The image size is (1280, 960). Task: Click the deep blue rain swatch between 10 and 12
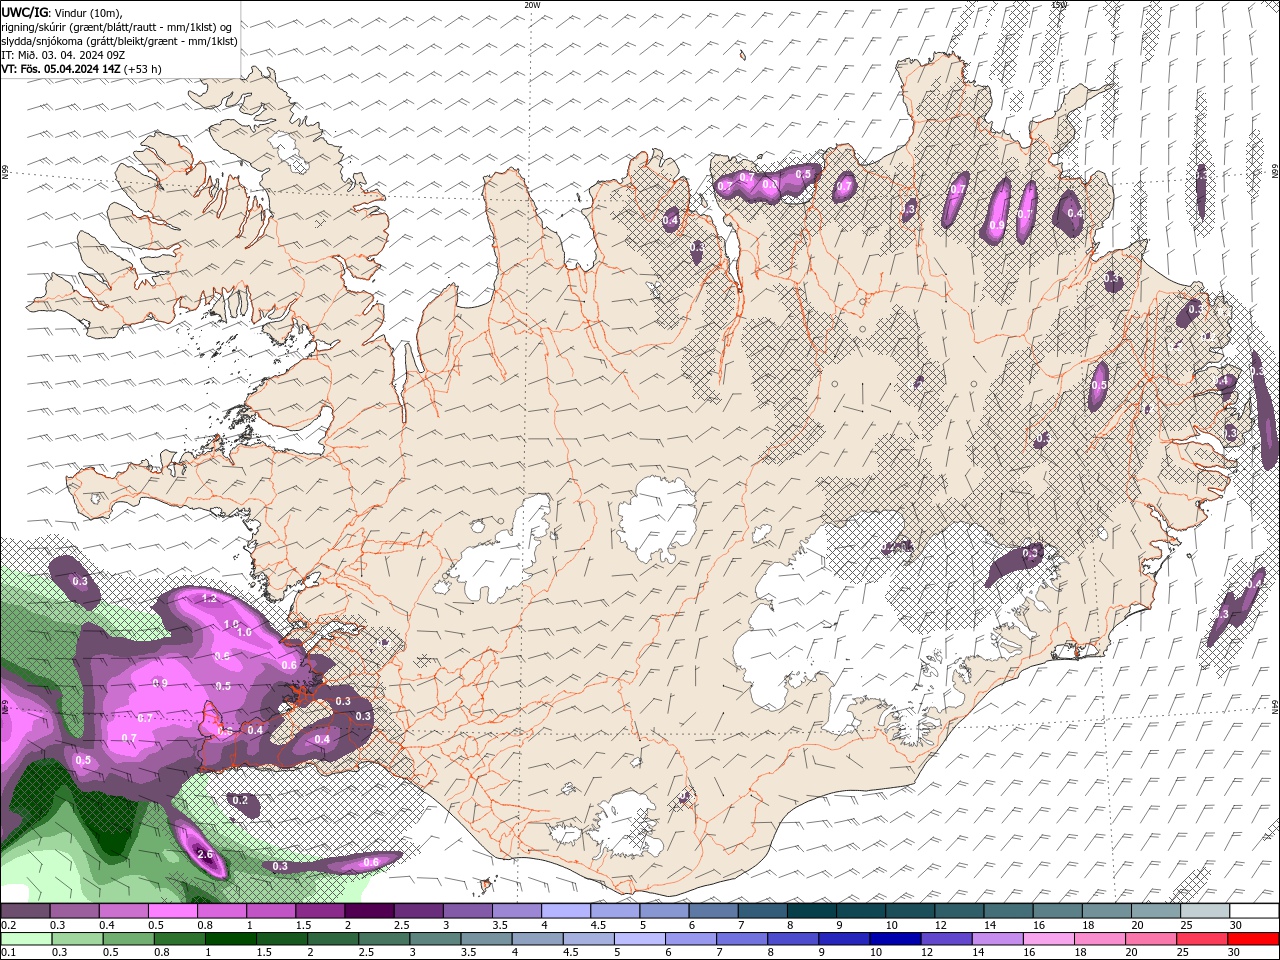click(894, 939)
